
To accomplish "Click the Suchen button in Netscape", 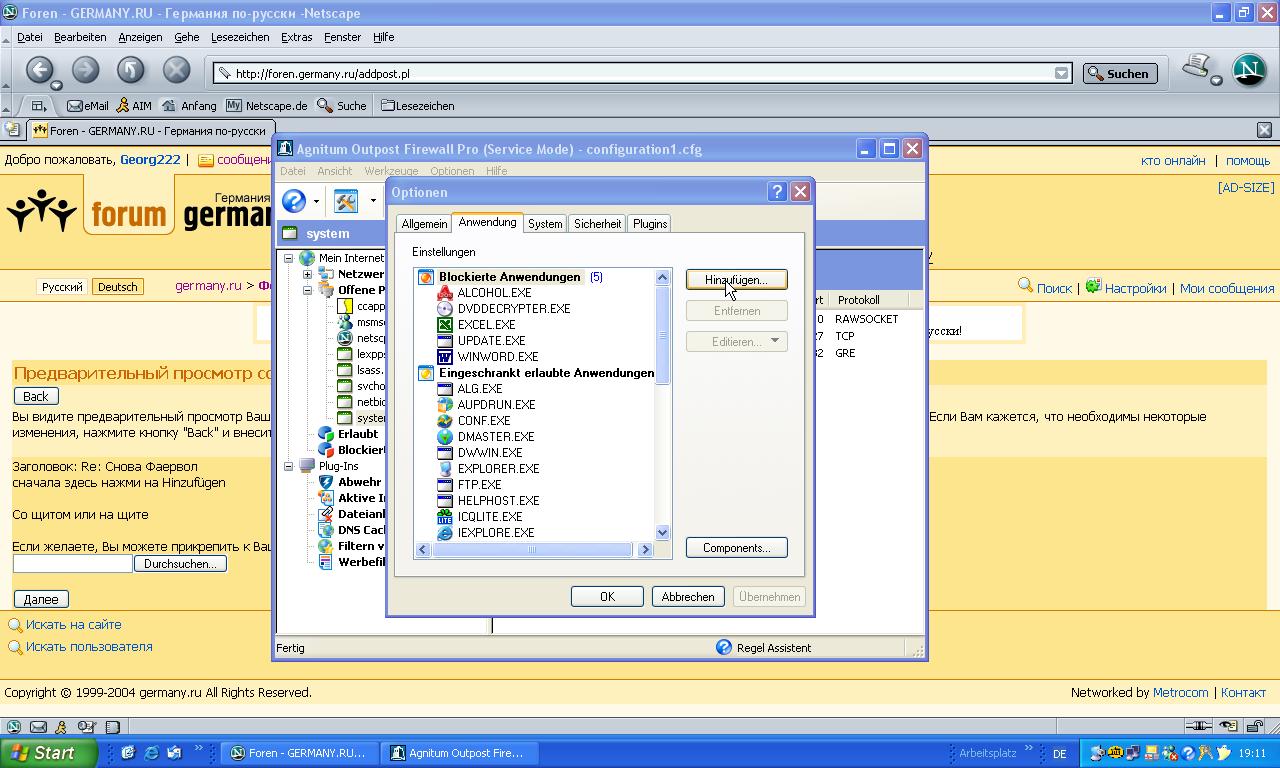I will (x=1120, y=73).
